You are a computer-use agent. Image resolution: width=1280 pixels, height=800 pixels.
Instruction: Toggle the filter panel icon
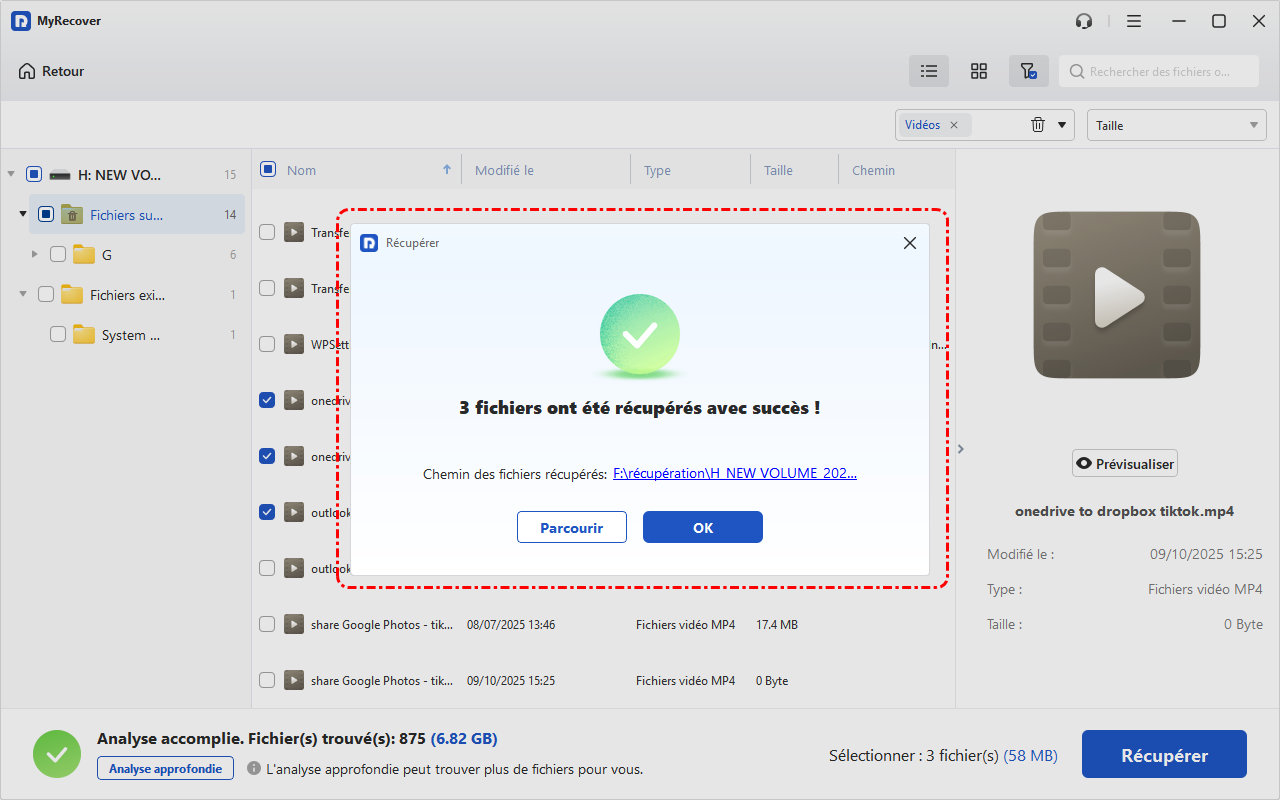pos(1028,71)
